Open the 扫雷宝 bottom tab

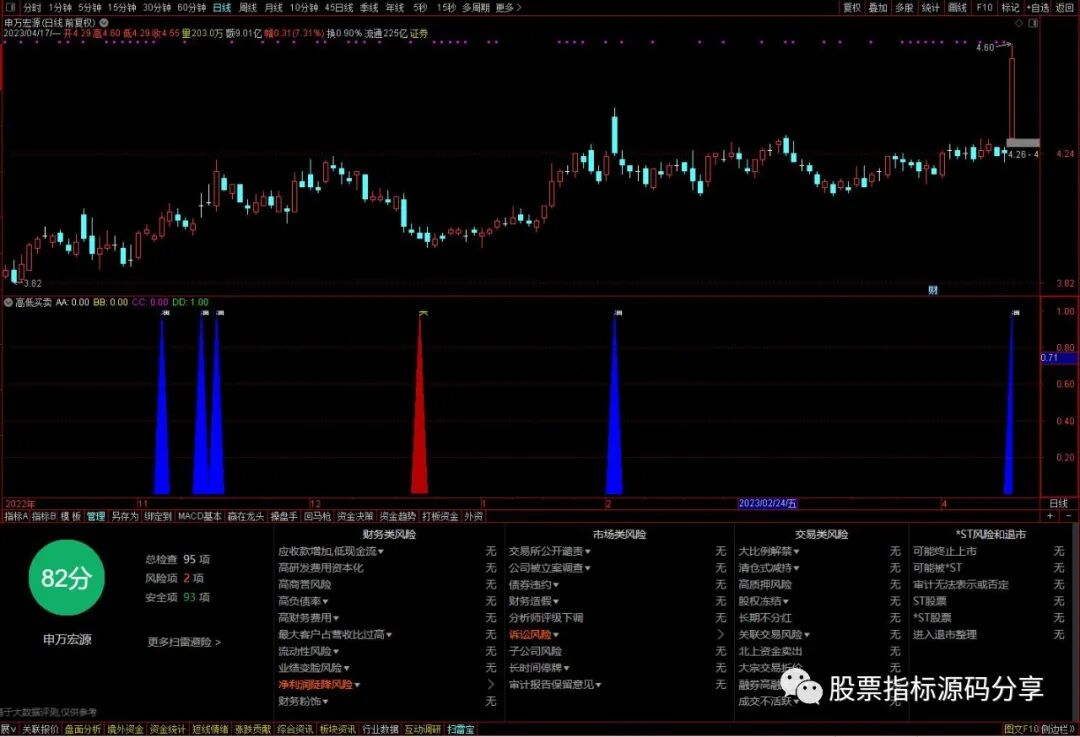pyautogui.click(x=461, y=729)
